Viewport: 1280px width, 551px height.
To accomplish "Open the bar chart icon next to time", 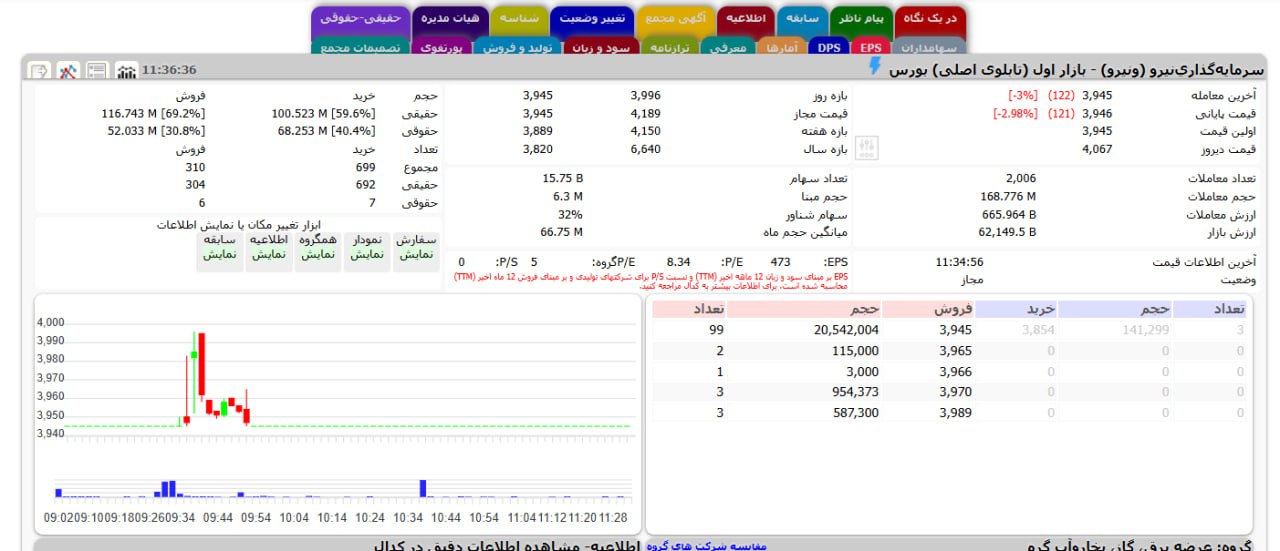I will (126, 71).
